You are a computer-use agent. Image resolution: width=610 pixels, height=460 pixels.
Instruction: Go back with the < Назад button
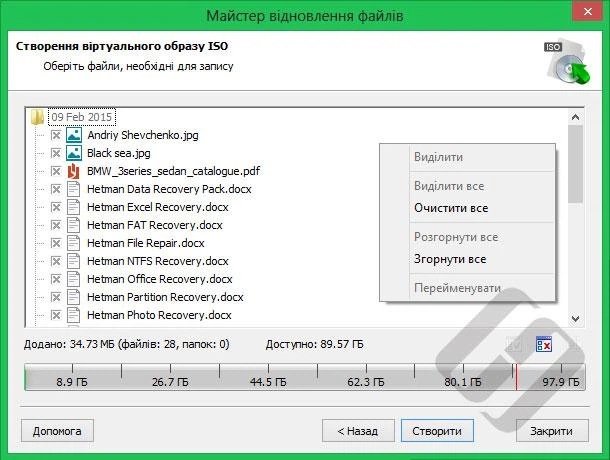point(358,431)
